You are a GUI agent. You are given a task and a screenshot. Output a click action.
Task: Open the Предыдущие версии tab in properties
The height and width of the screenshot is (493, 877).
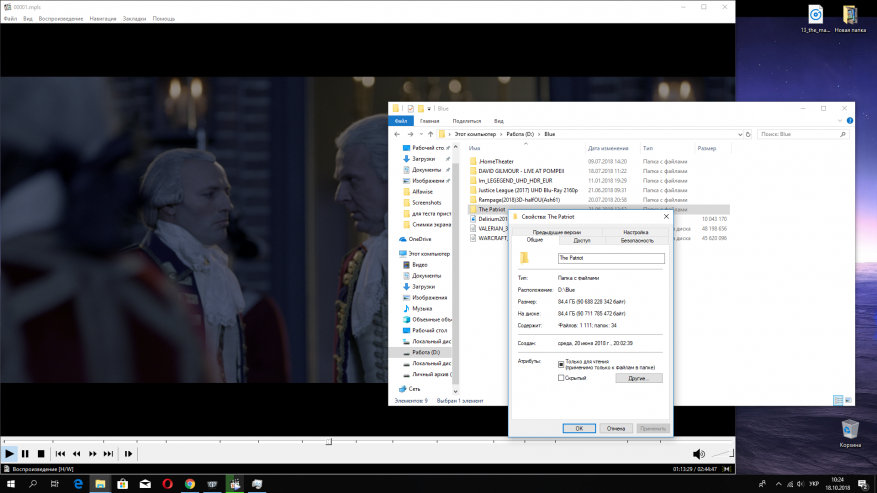click(x=557, y=232)
